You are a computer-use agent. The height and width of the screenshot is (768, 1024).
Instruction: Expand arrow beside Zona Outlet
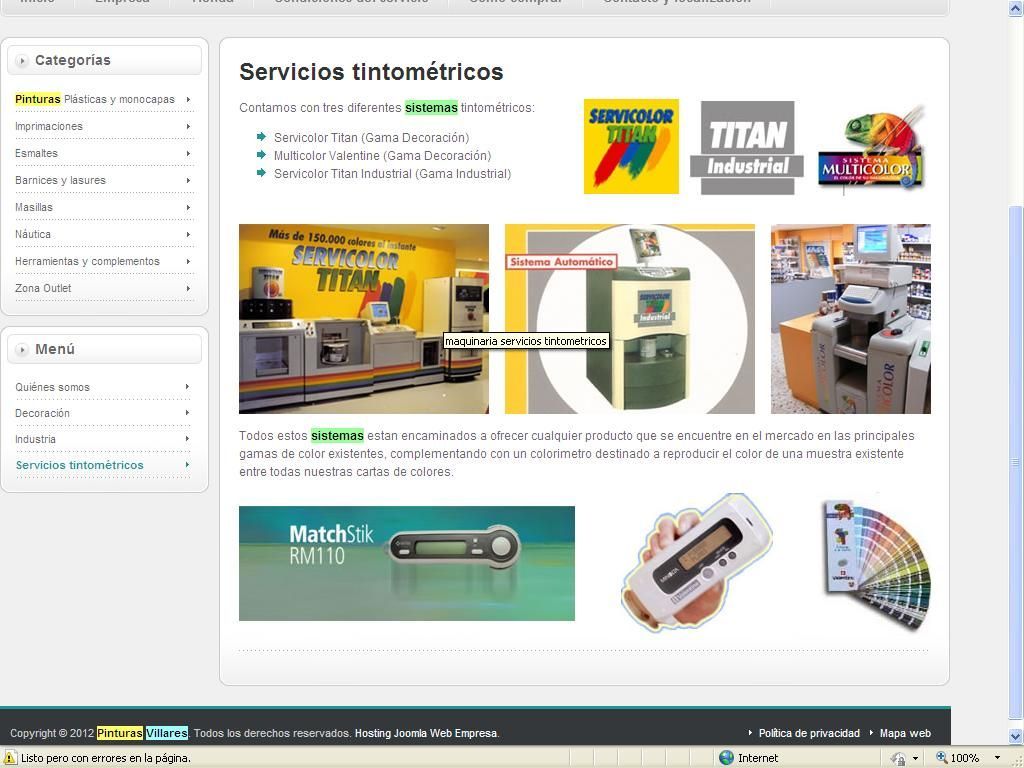(x=188, y=288)
